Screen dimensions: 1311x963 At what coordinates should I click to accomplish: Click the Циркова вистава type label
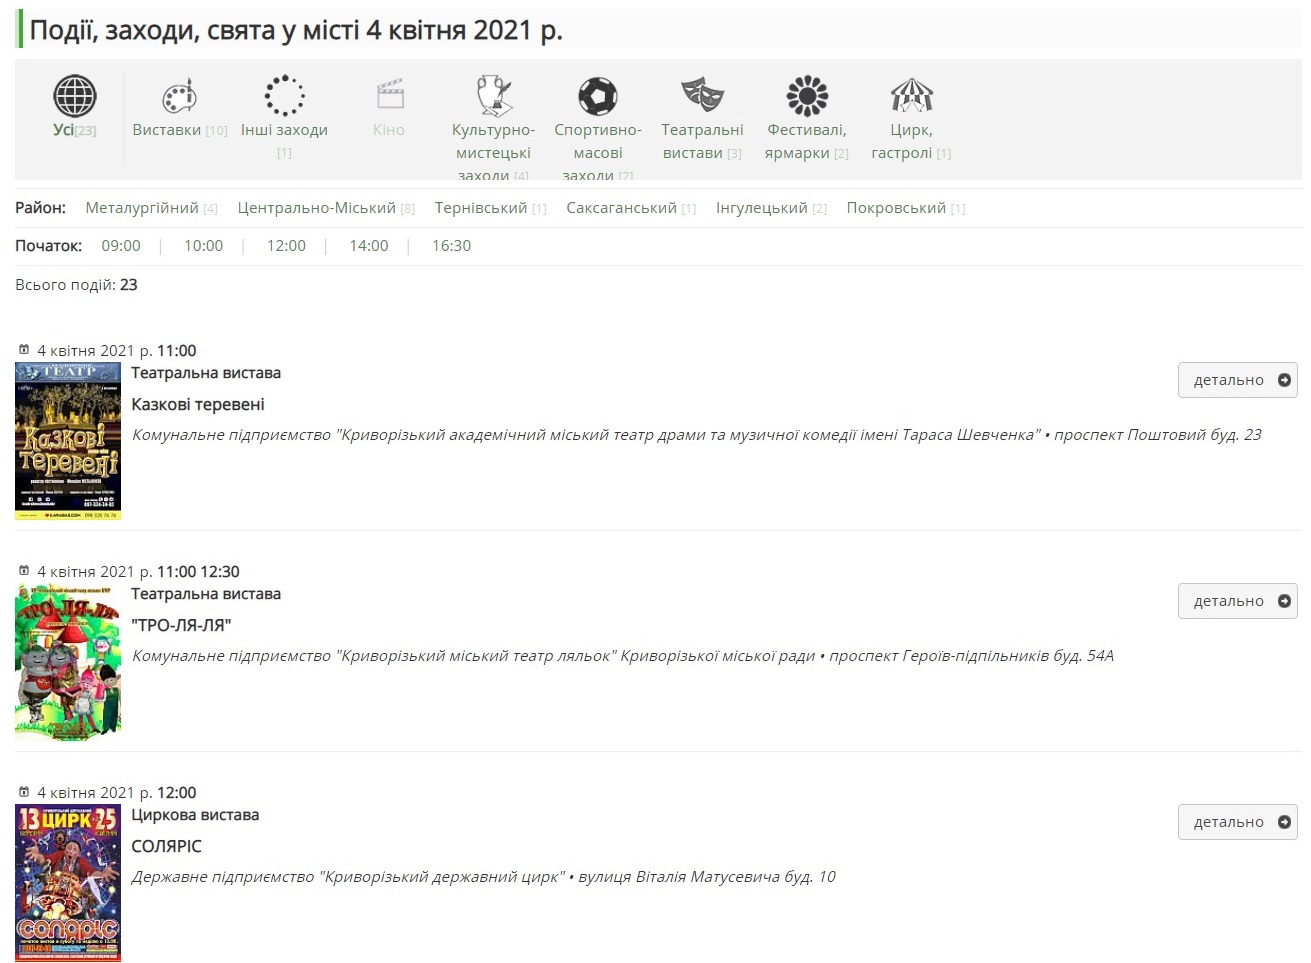tap(195, 815)
